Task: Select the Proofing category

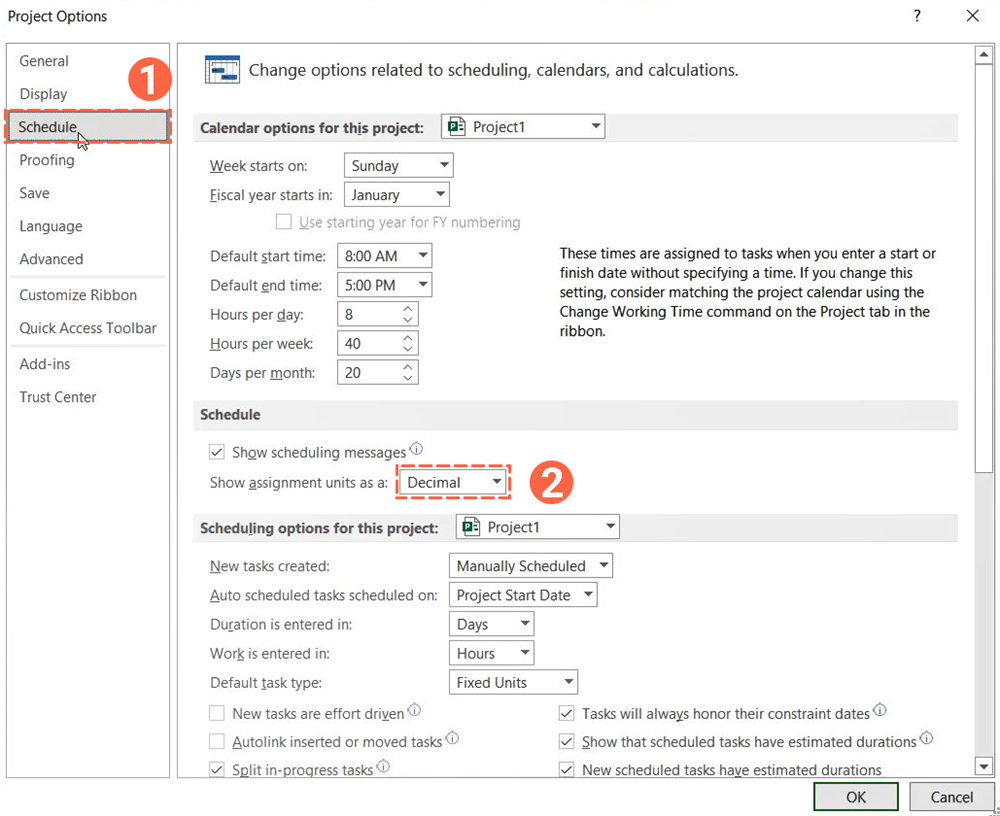Action: click(x=88, y=160)
